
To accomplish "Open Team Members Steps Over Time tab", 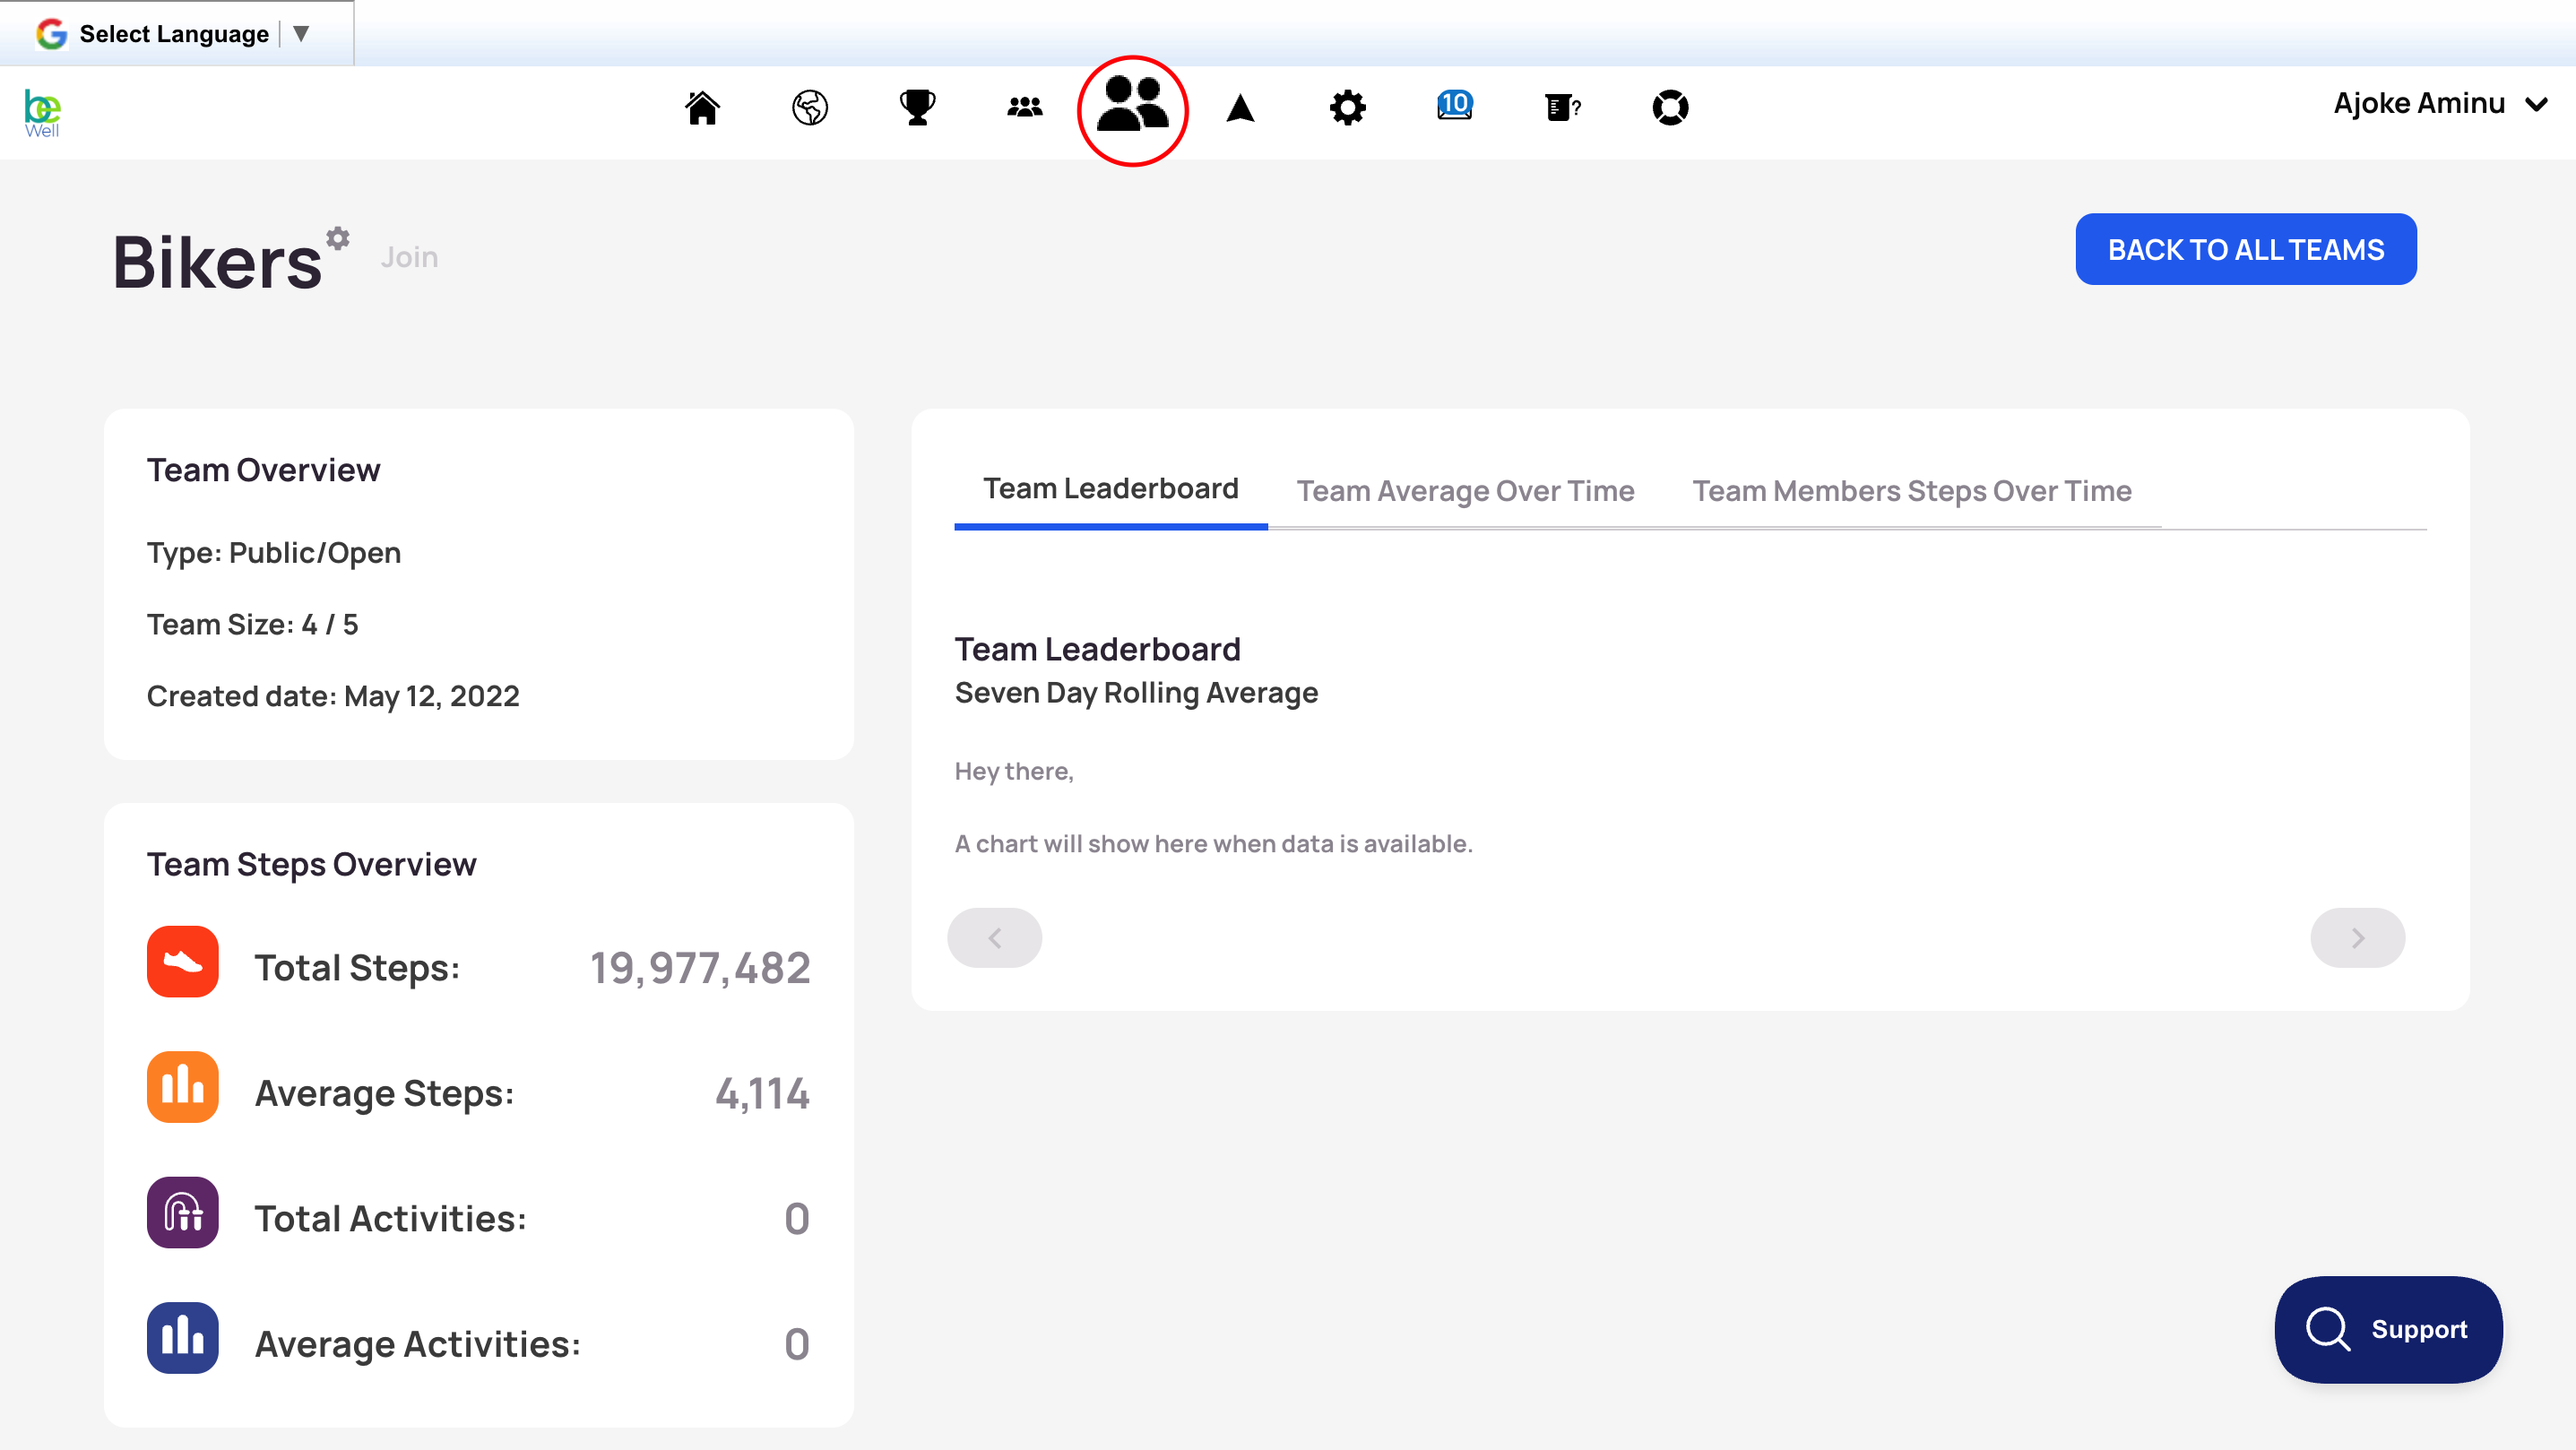I will (1911, 490).
